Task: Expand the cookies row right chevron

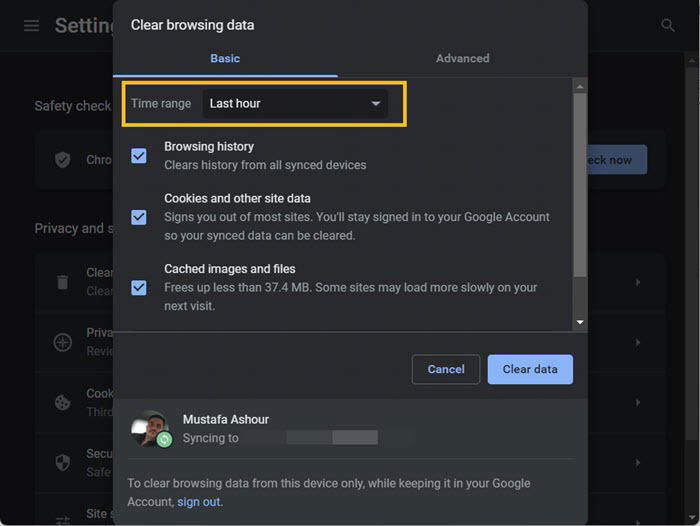Action: pos(638,402)
